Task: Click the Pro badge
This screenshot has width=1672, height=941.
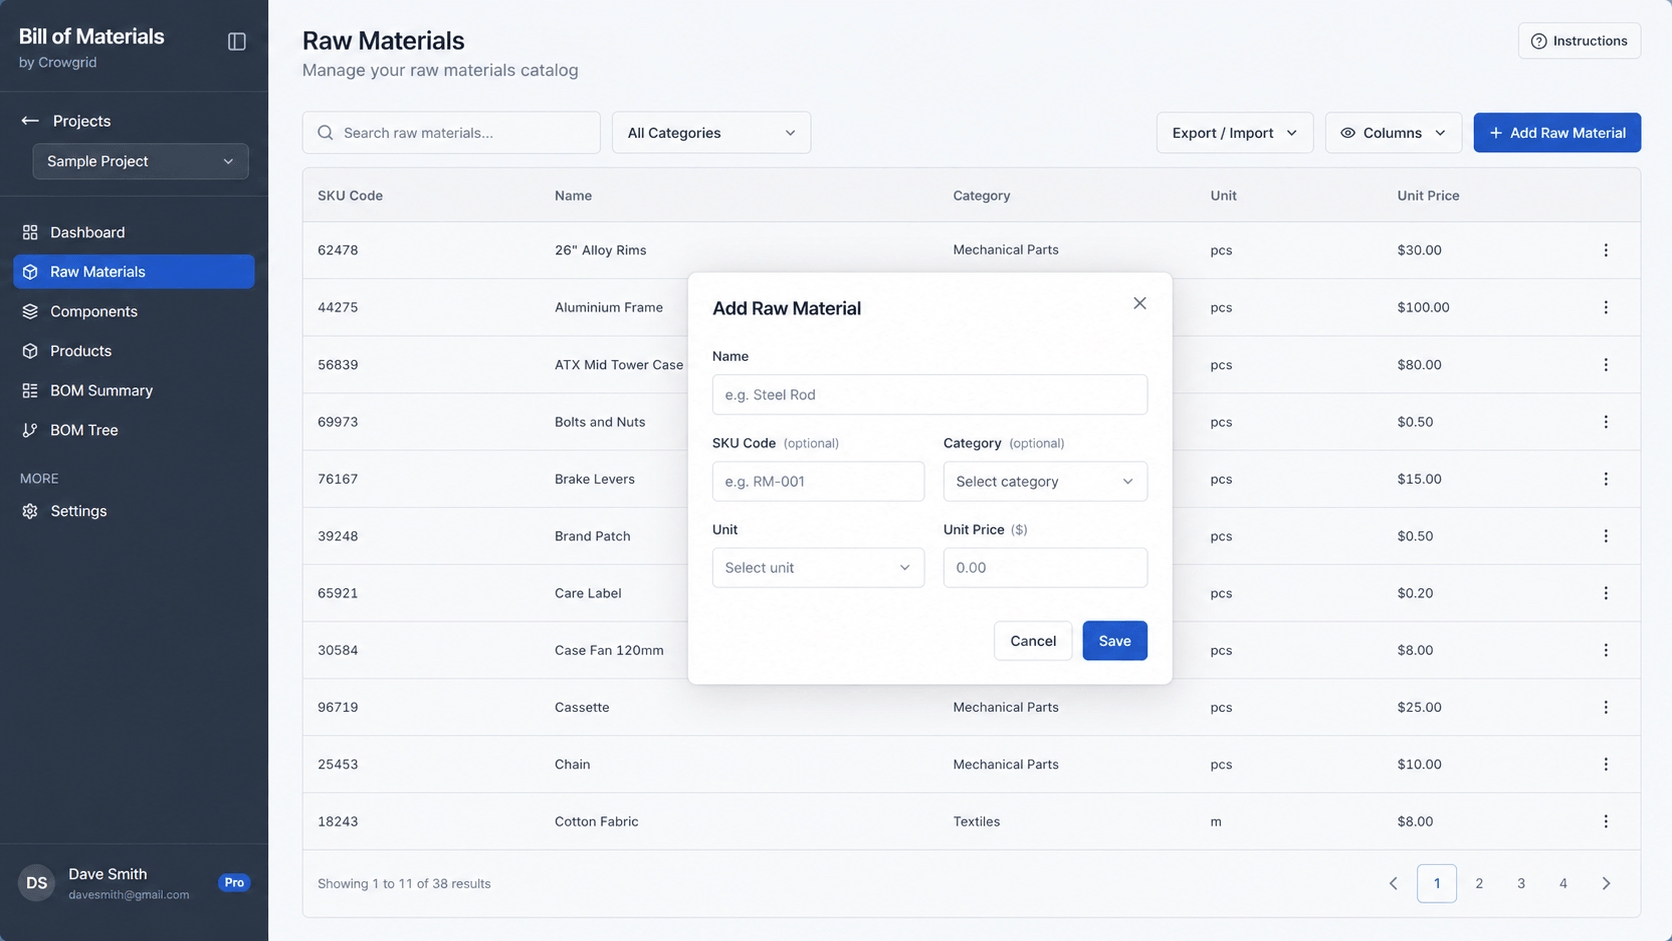Action: pyautogui.click(x=234, y=883)
